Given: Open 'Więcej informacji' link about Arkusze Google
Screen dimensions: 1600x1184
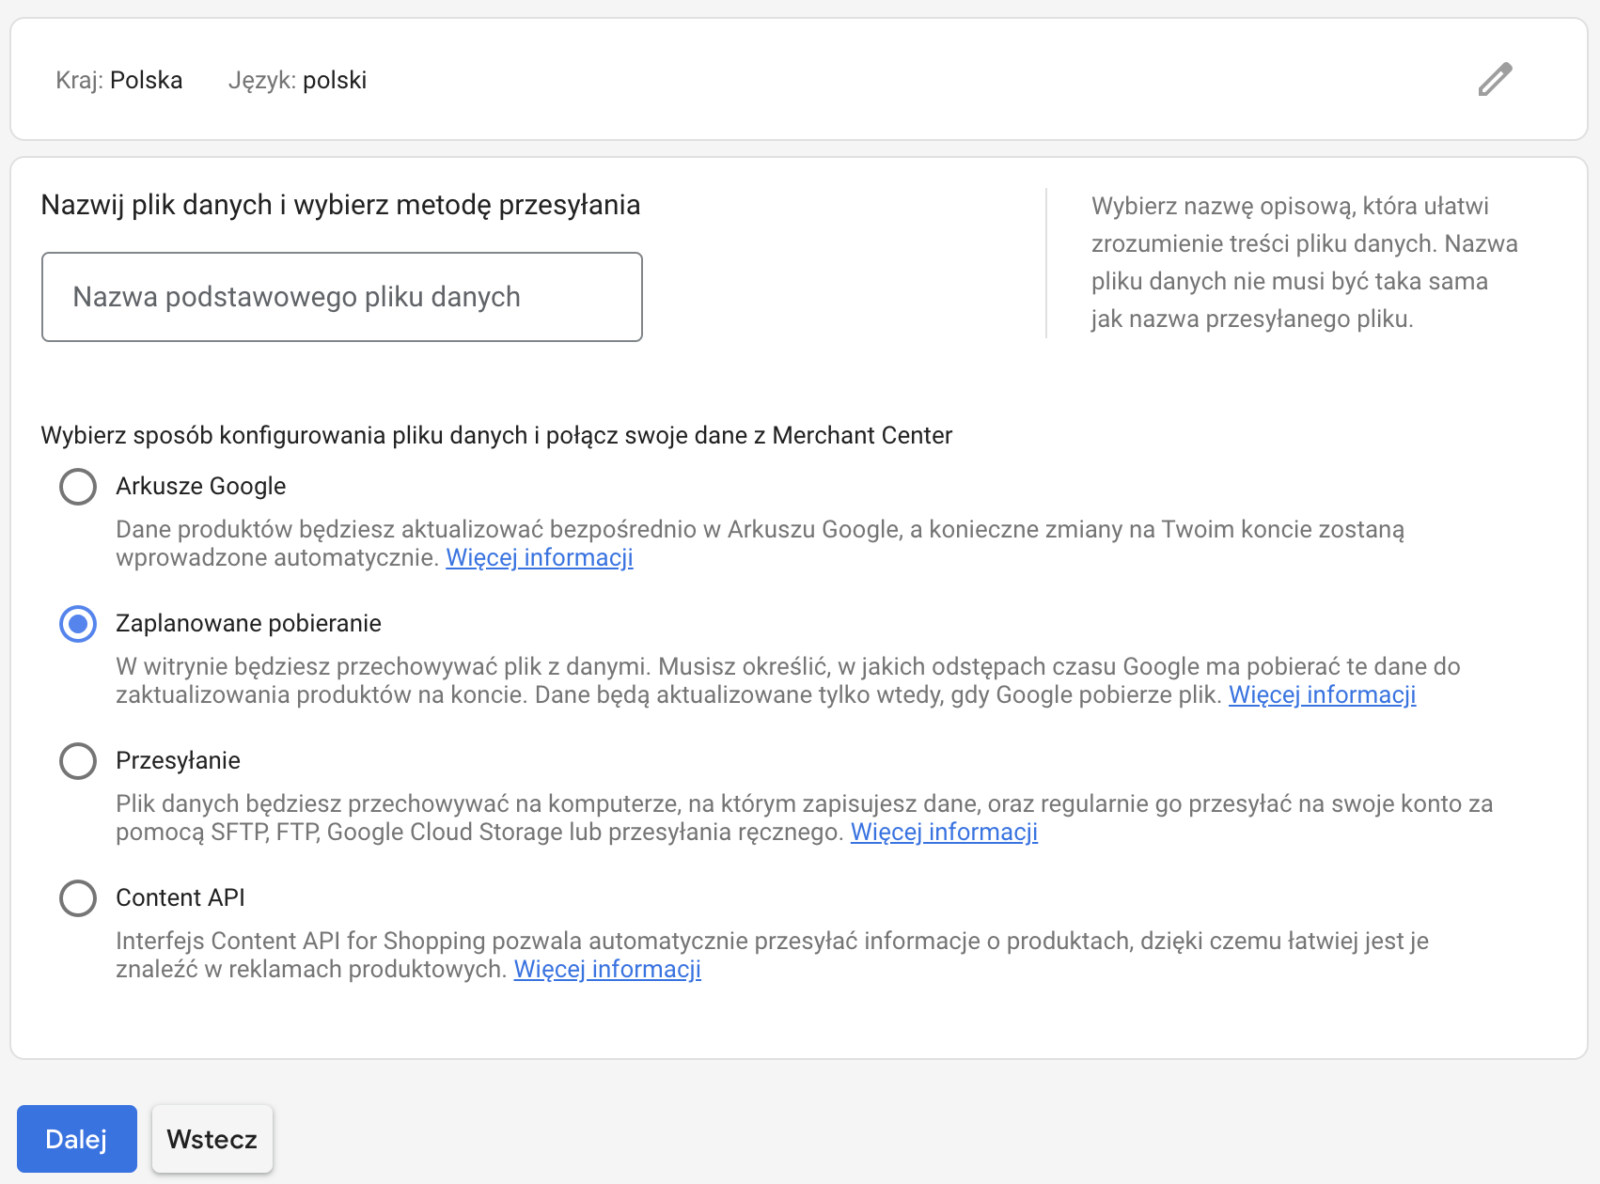Looking at the screenshot, I should [x=539, y=558].
